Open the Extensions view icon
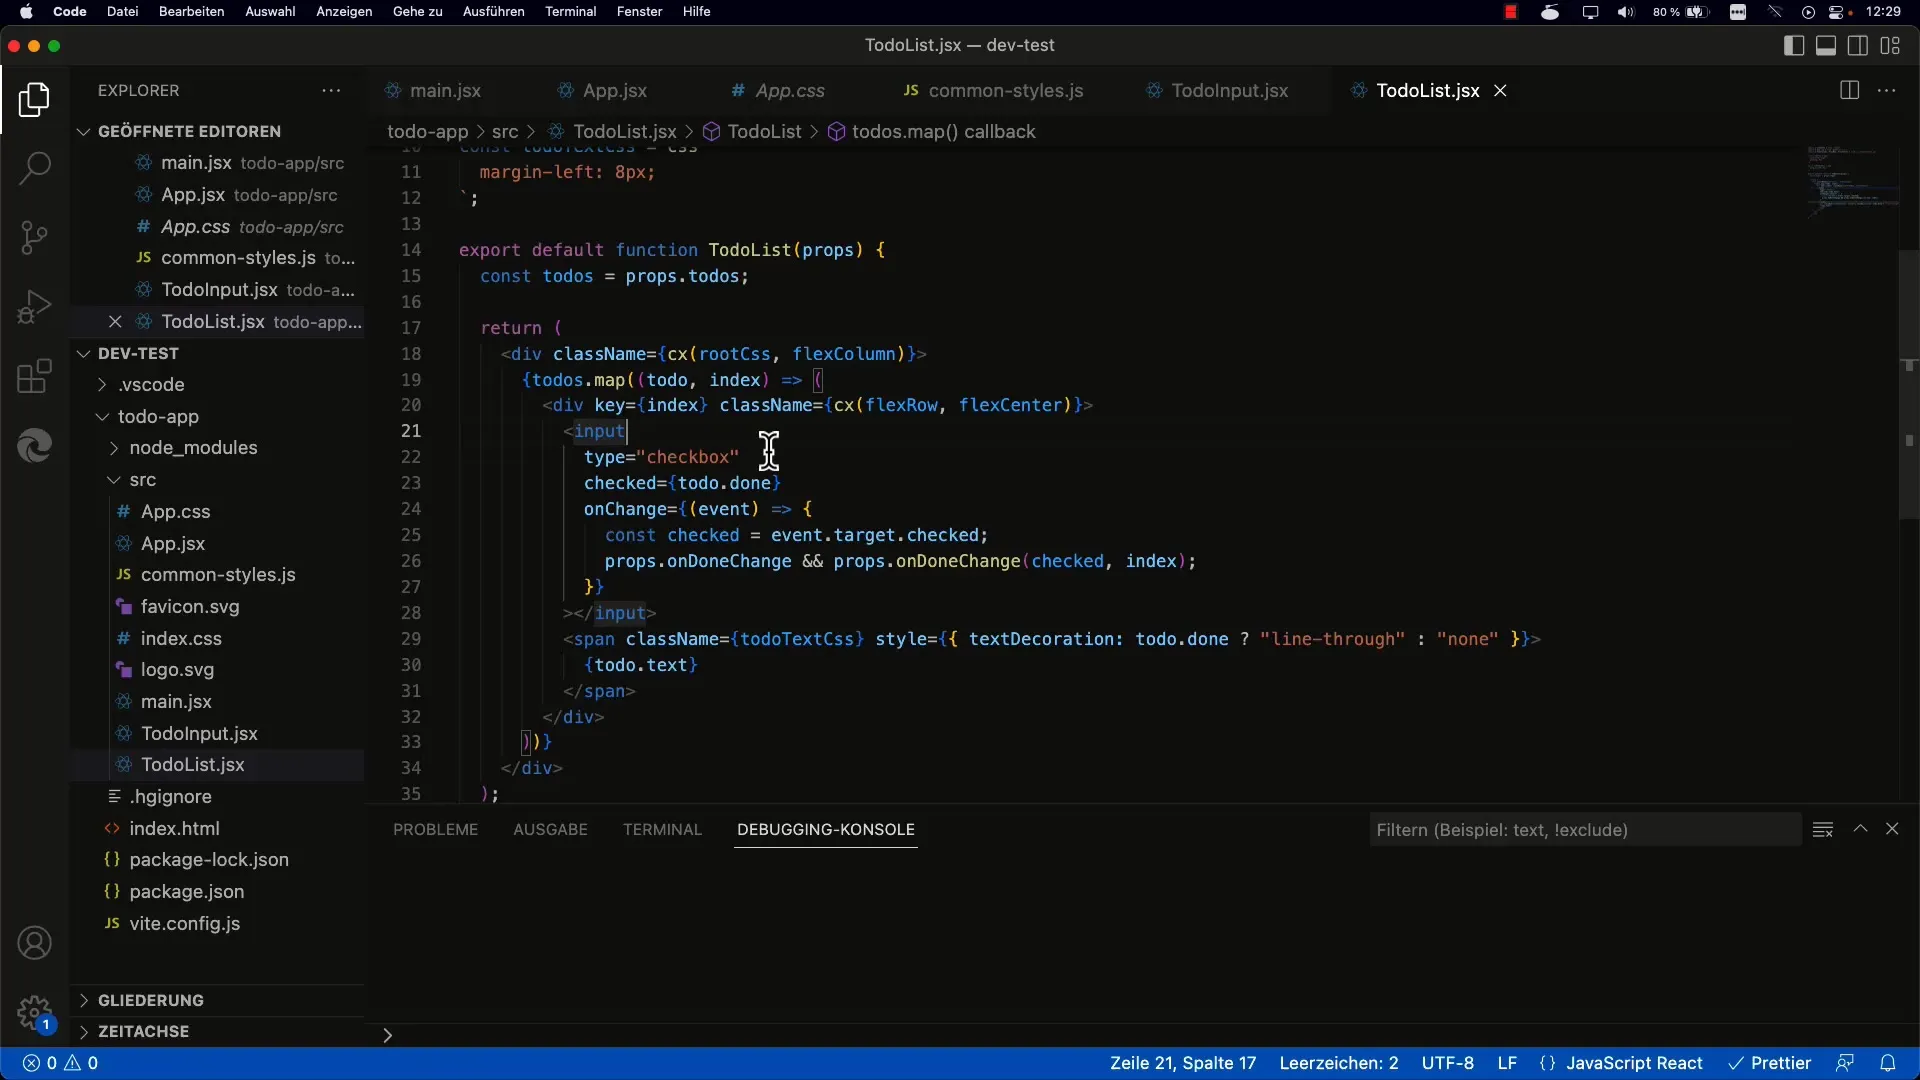Viewport: 1920px width, 1080px height. click(34, 377)
